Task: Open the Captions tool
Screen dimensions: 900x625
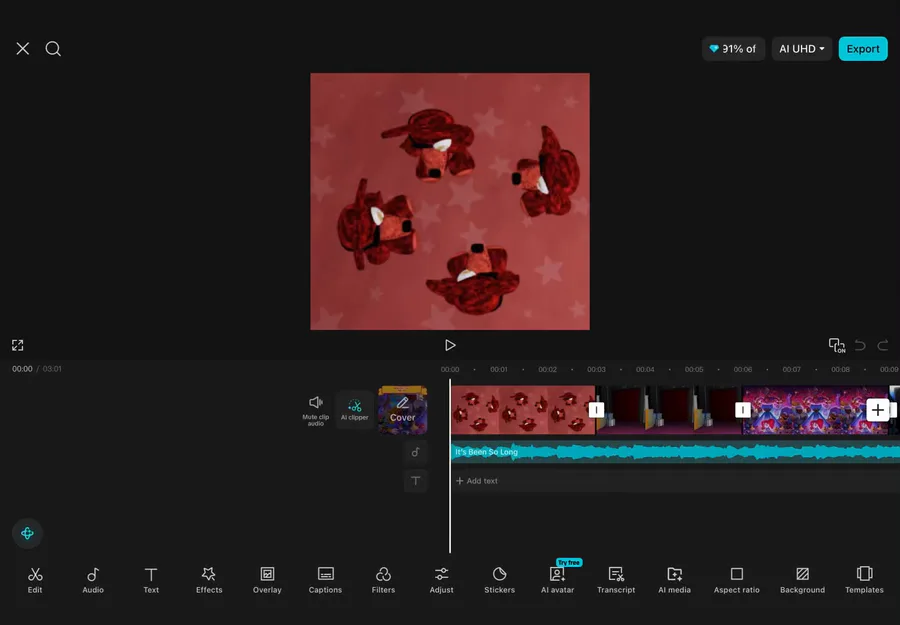Action: (325, 580)
